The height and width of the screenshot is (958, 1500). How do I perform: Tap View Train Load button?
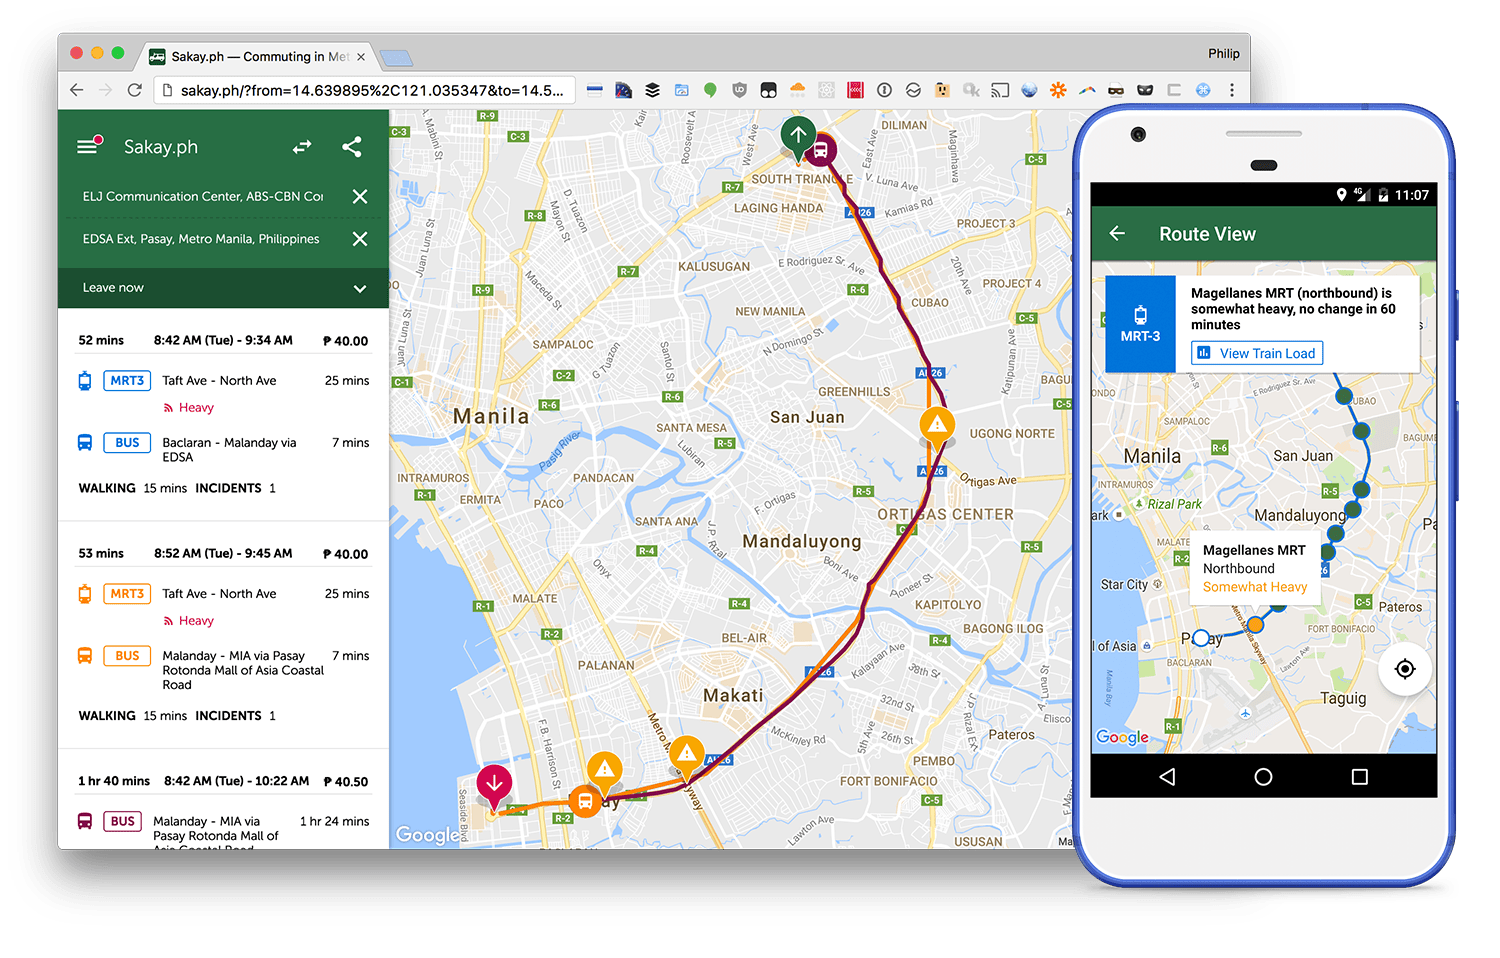click(1257, 353)
